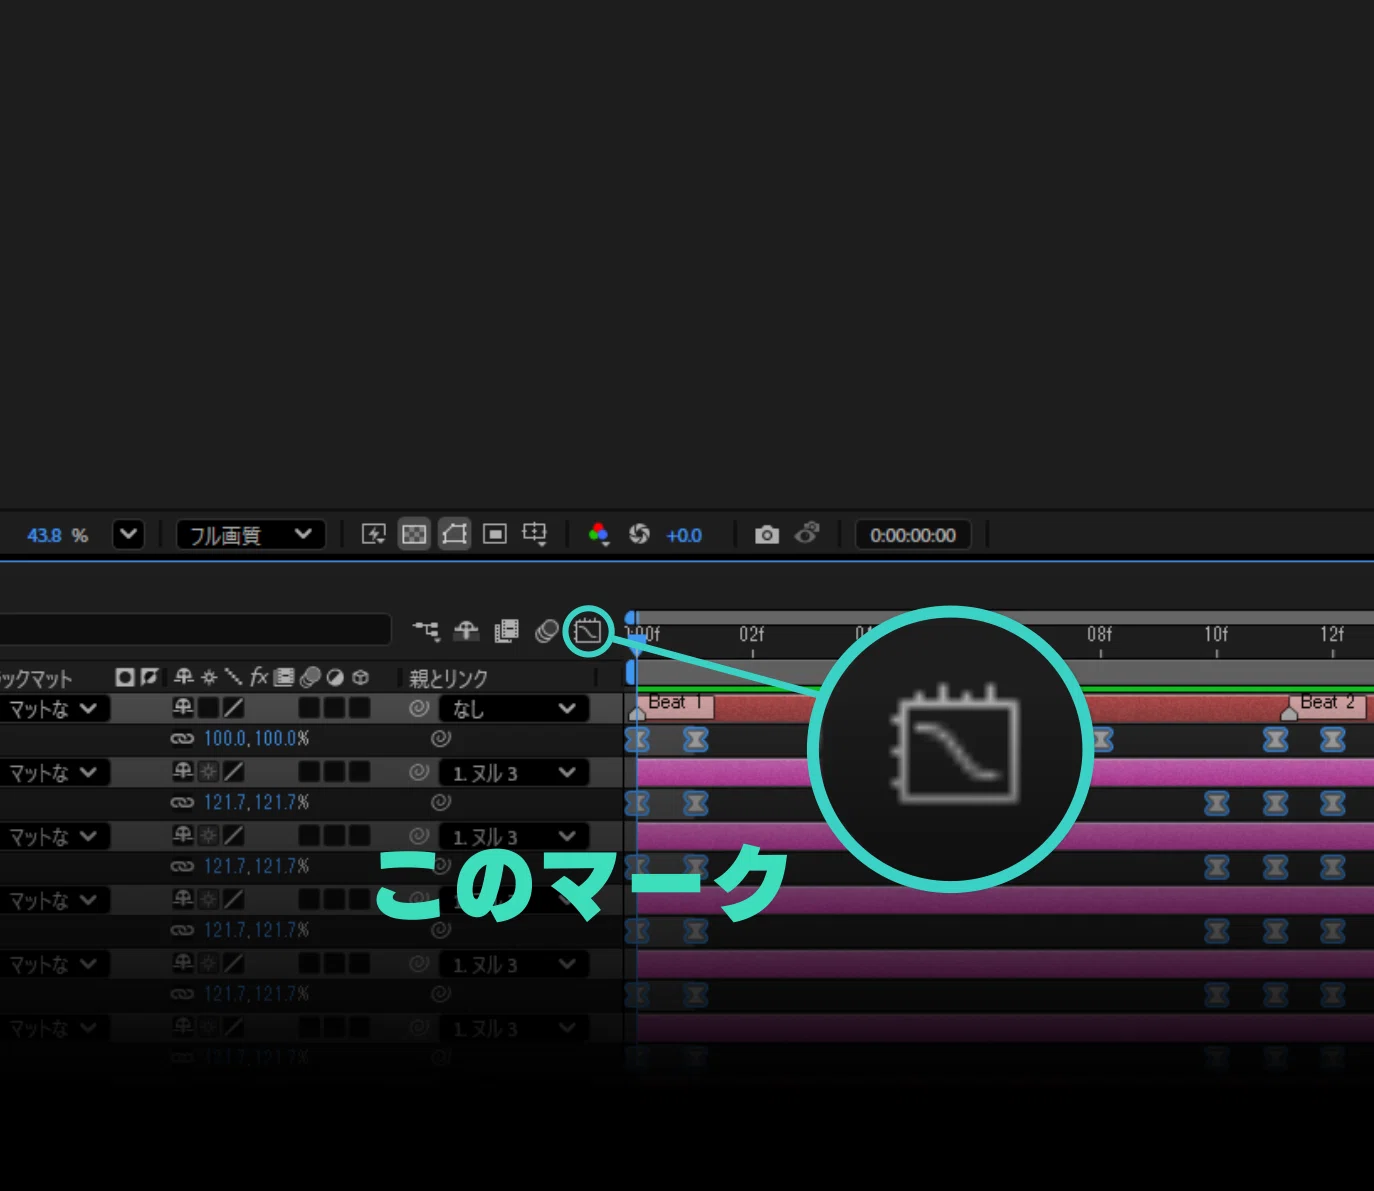
Task: Toggle the first layer's quality slash switch
Action: (233, 707)
